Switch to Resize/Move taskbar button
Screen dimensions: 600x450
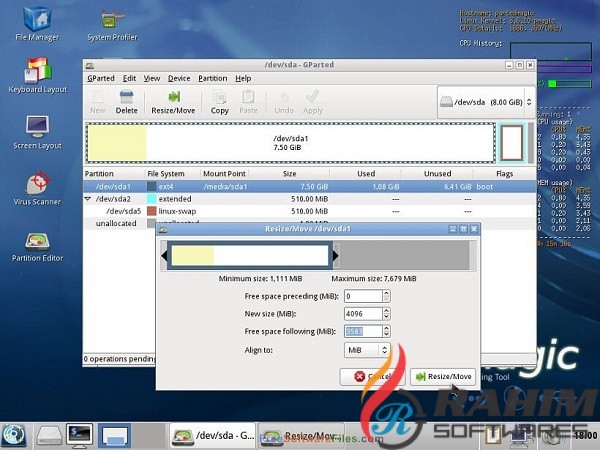pos(302,435)
